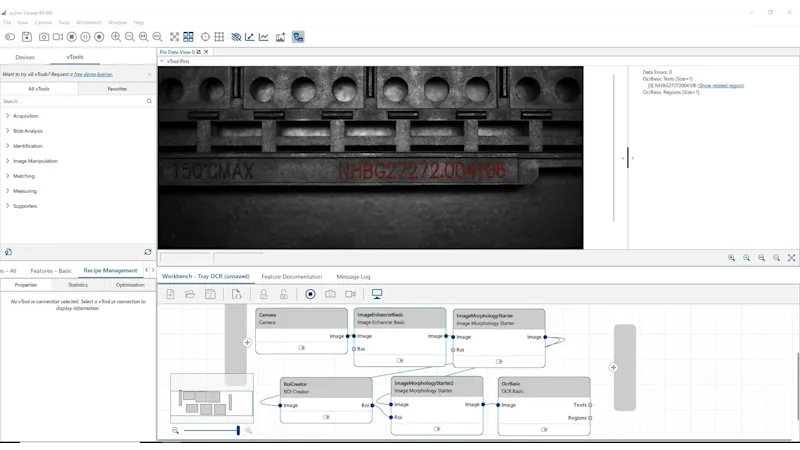Click the workbench minimap zoom slider
The width and height of the screenshot is (800, 450).
point(211,430)
